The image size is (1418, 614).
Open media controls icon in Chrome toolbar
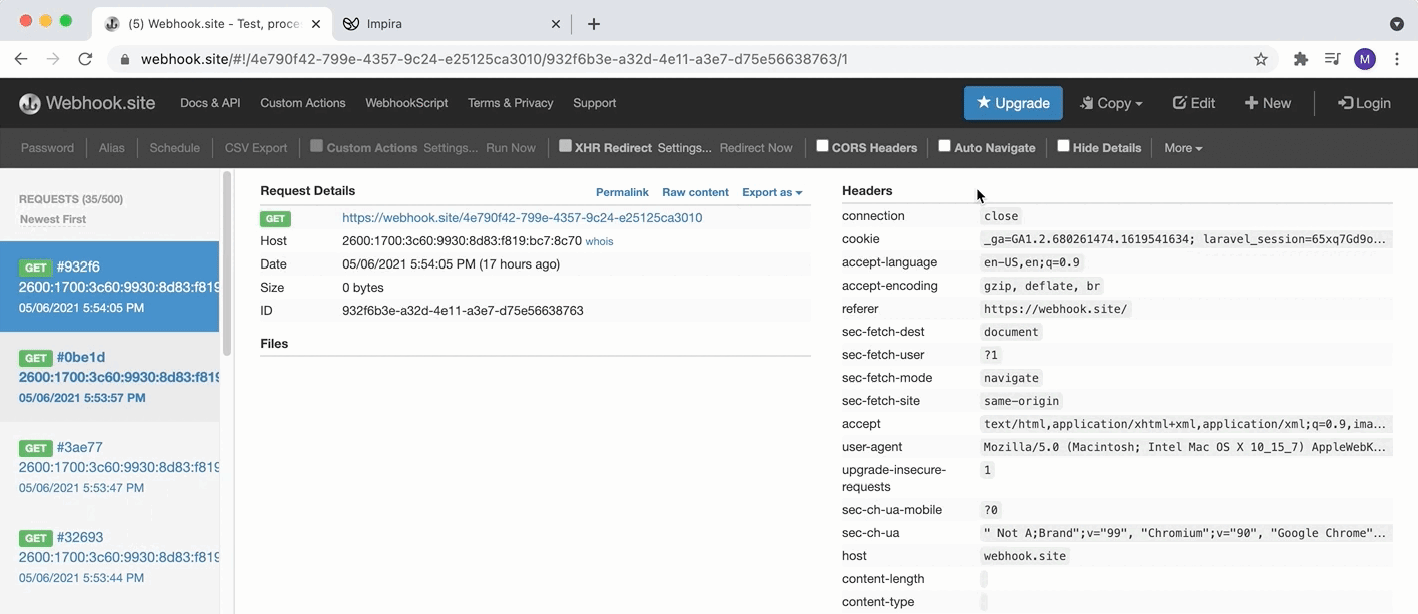tap(1332, 59)
